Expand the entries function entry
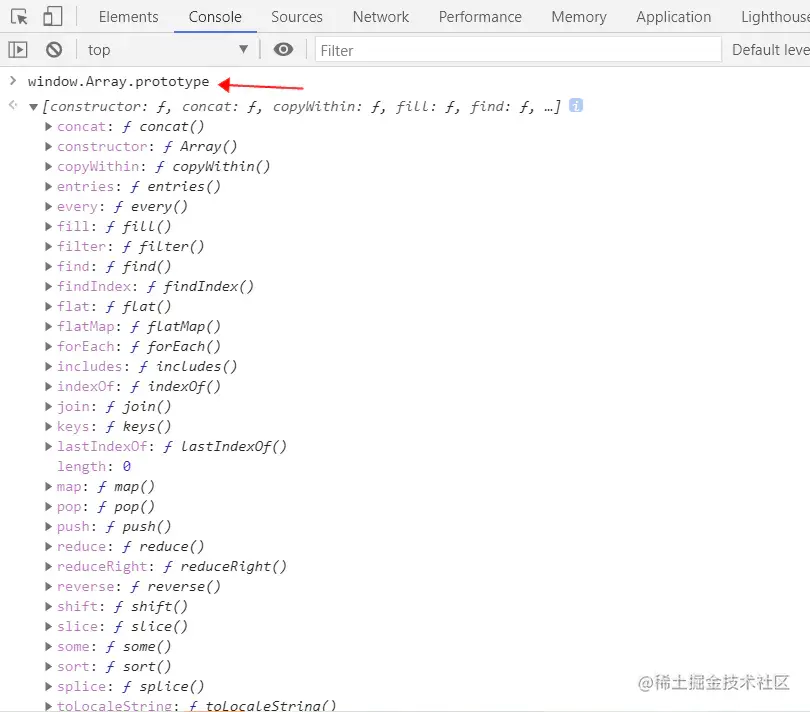Screen dimensions: 810x712 [x=48, y=187]
